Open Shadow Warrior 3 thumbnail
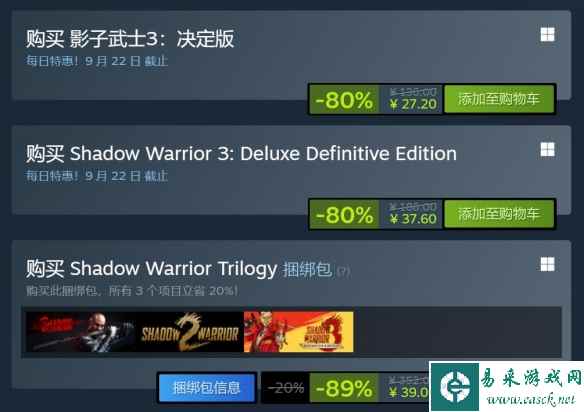Image resolution: width=584 pixels, height=412 pixels. click(x=299, y=332)
